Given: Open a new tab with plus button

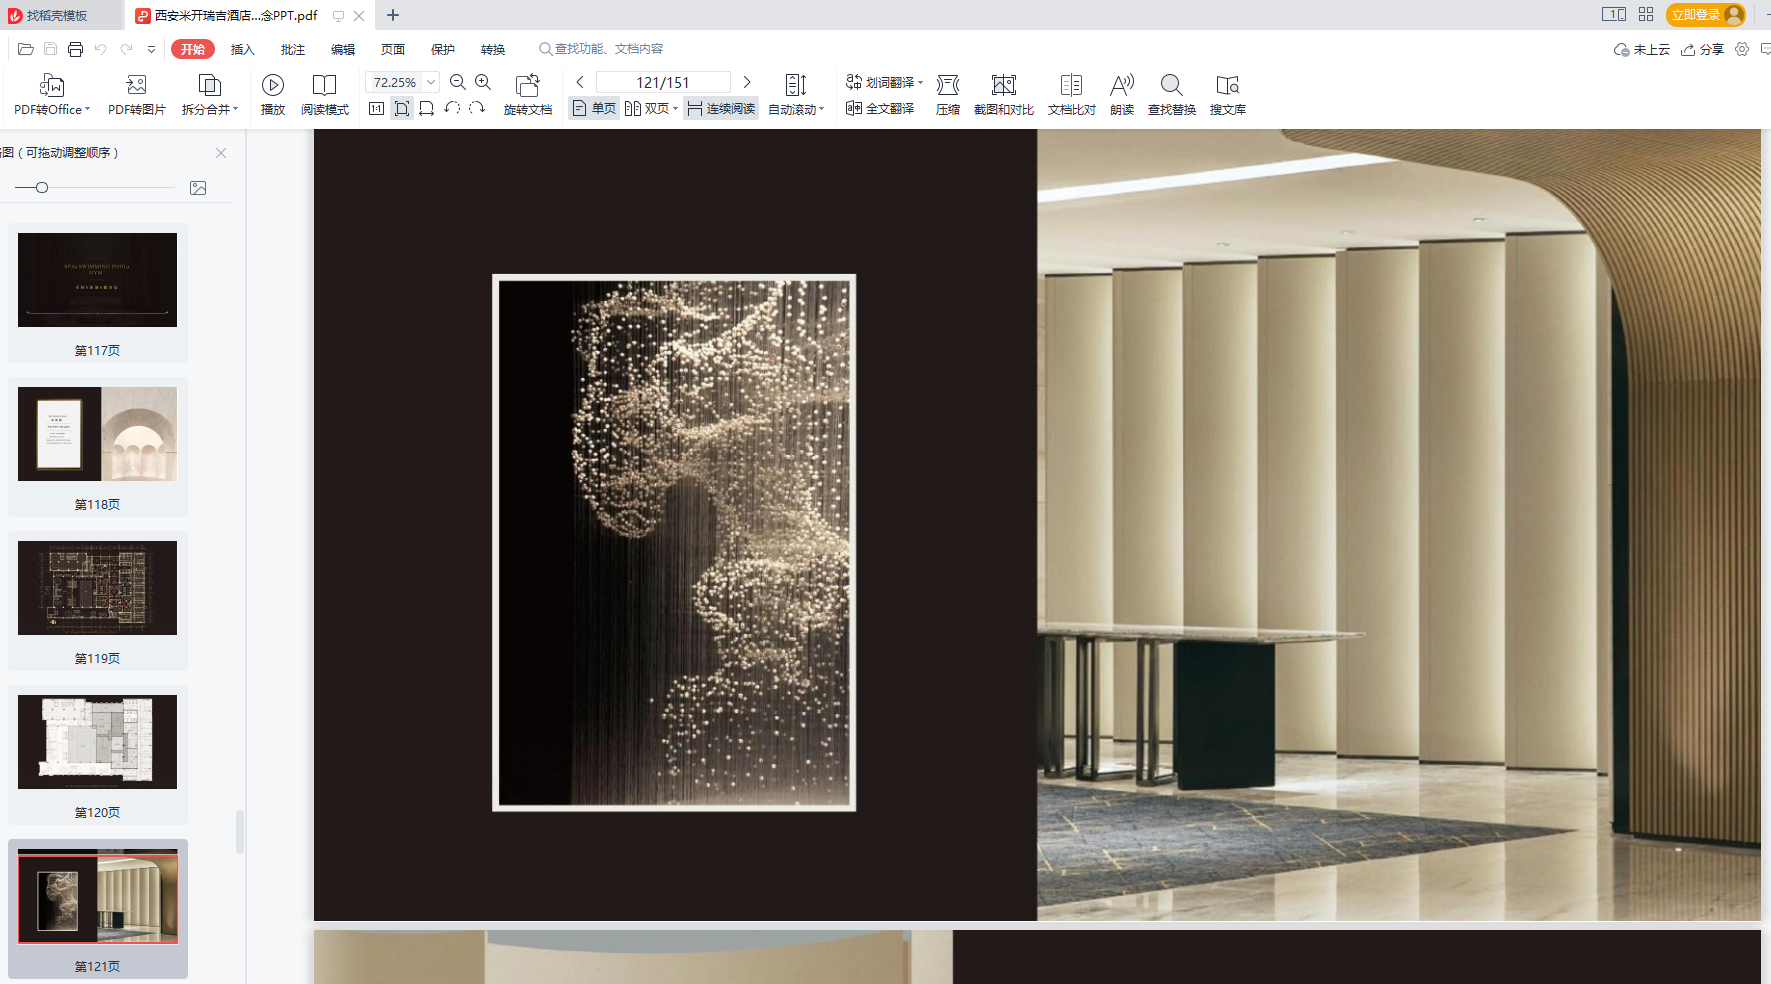Looking at the screenshot, I should 393,15.
